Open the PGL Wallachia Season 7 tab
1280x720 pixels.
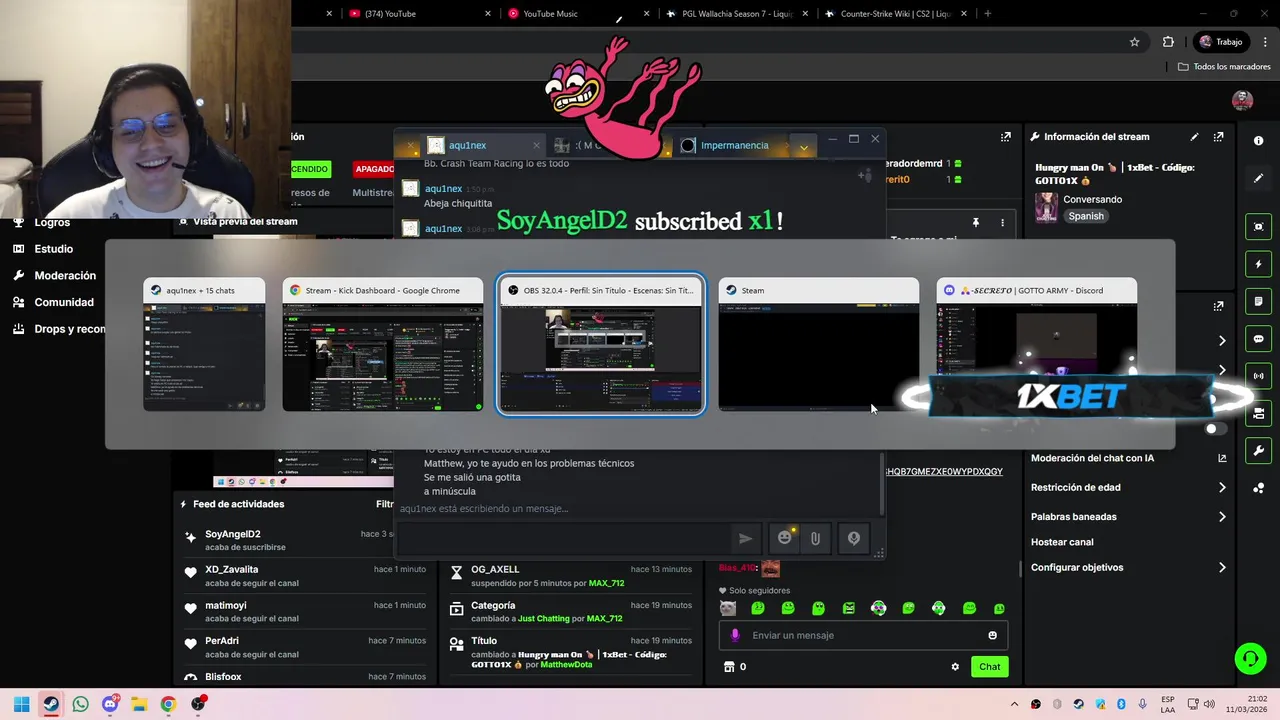tap(735, 14)
